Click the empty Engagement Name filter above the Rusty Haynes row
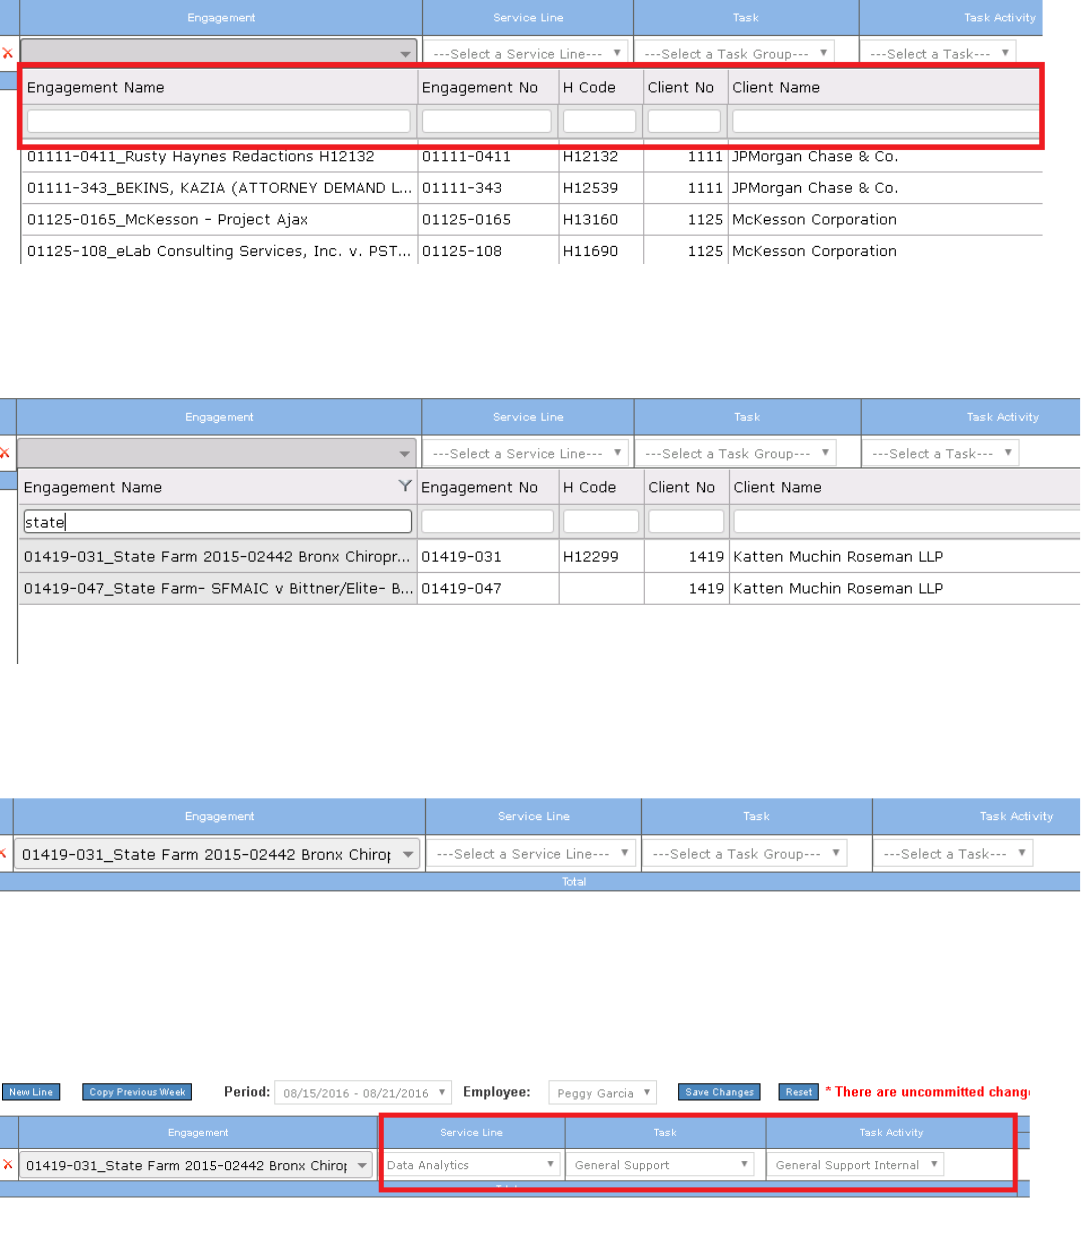The image size is (1081, 1246). [218, 121]
